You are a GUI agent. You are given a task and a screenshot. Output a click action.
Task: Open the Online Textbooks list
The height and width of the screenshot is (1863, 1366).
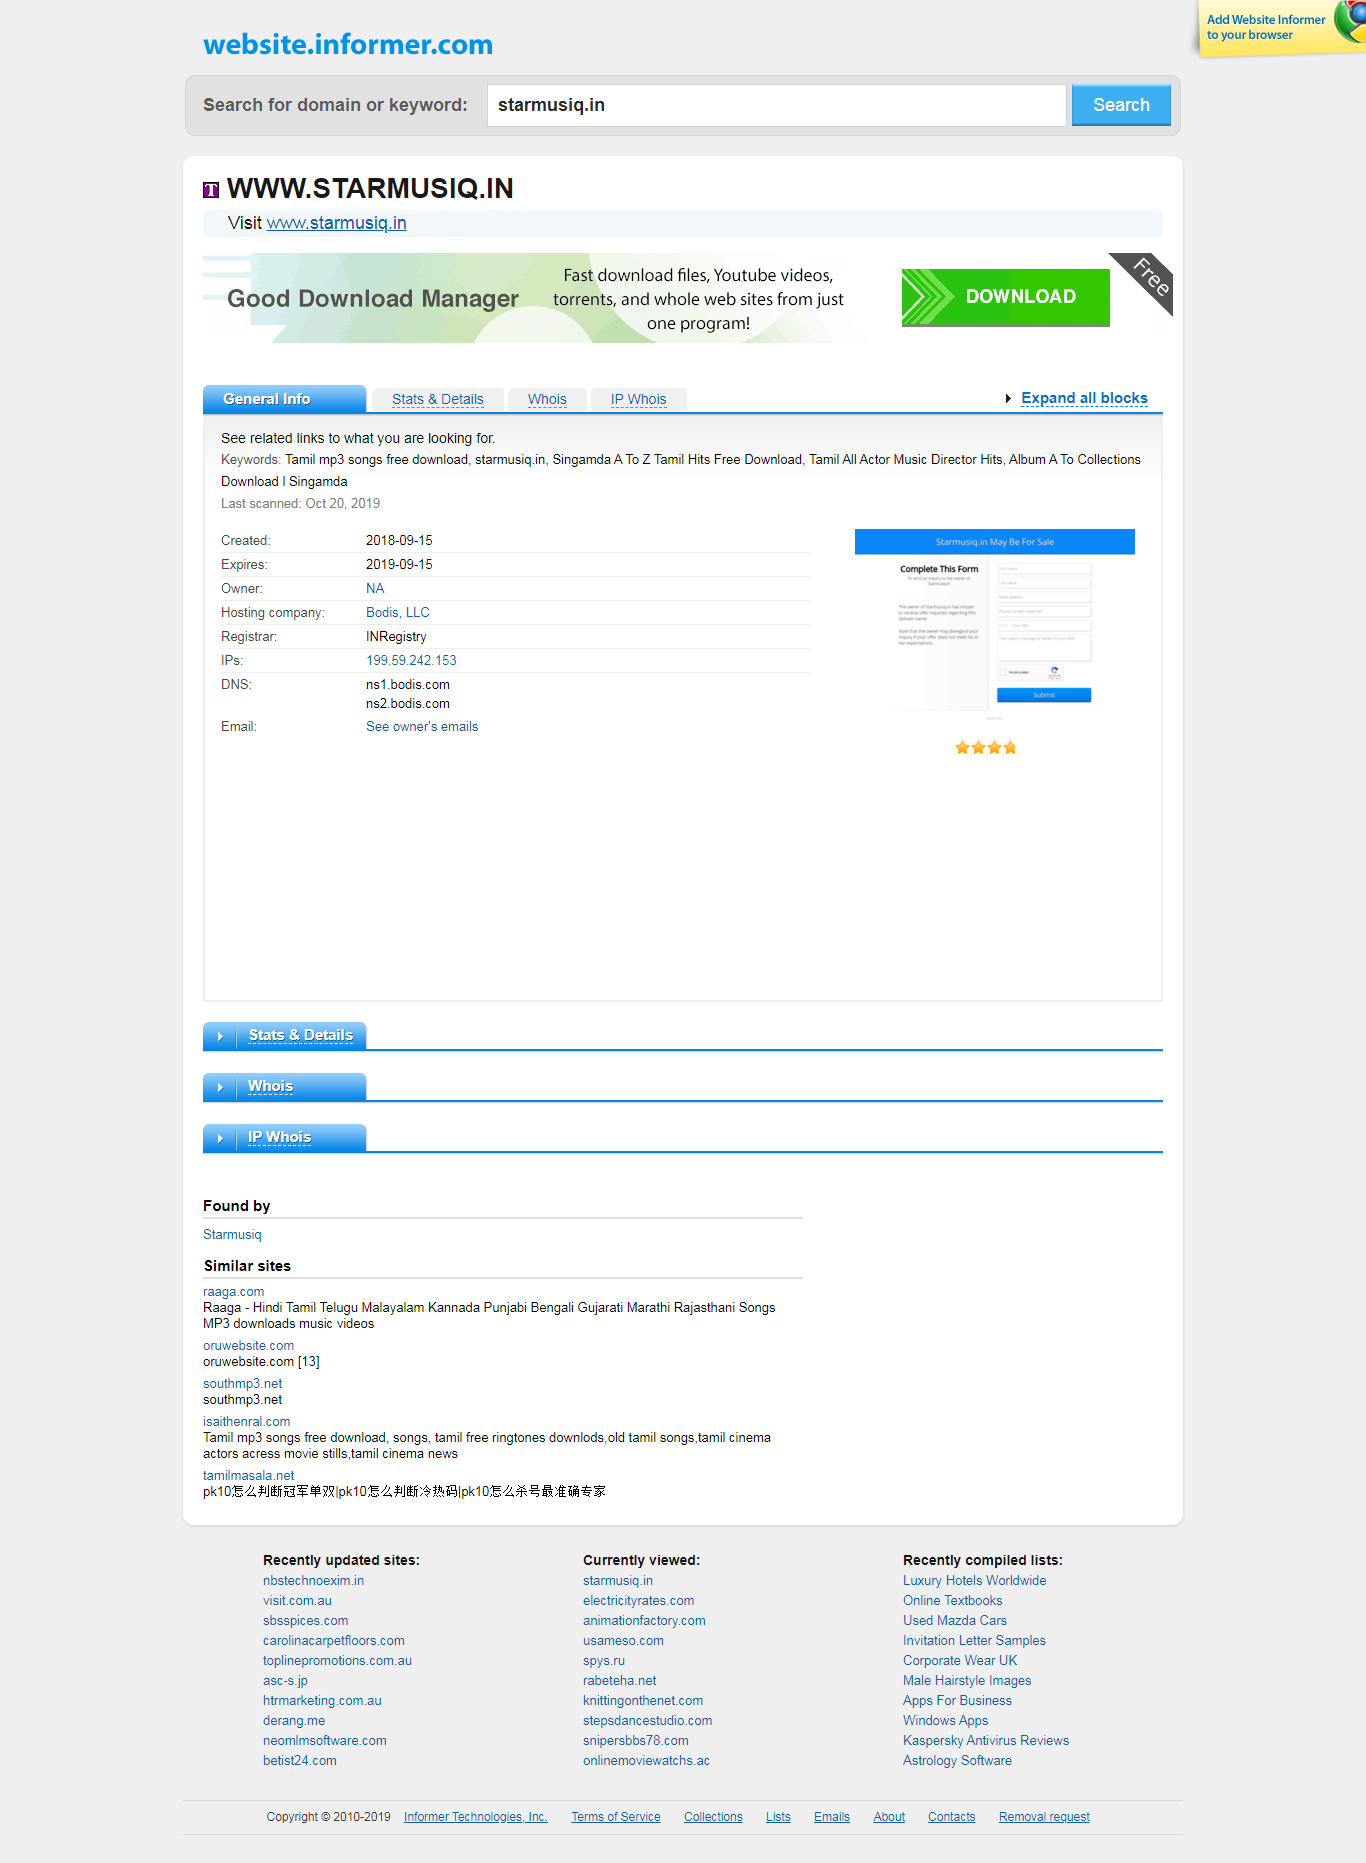pyautogui.click(x=952, y=1601)
